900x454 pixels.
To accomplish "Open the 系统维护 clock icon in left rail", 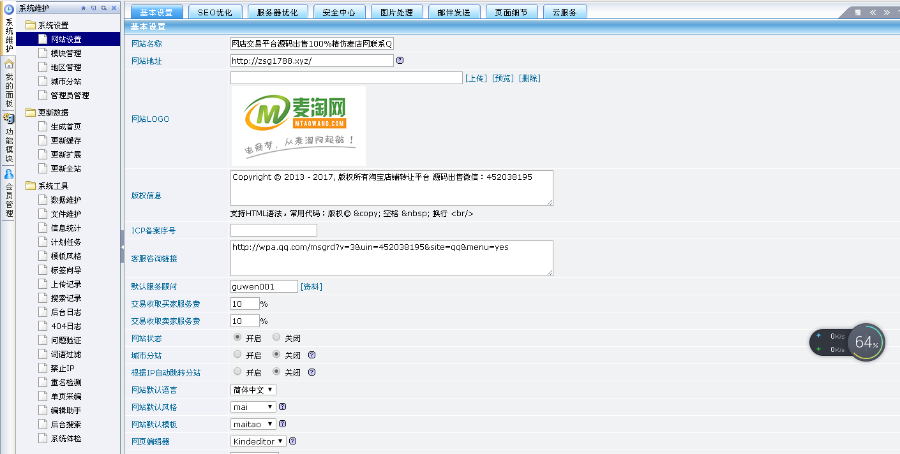I will coord(9,9).
